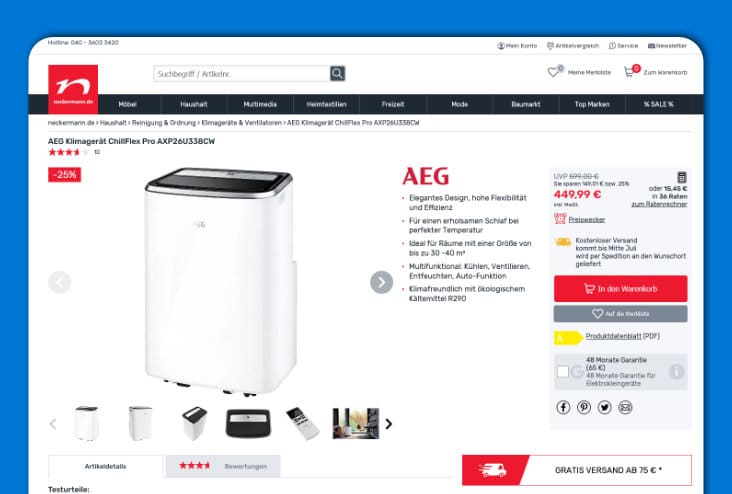Advance to next product image arrow

click(381, 282)
